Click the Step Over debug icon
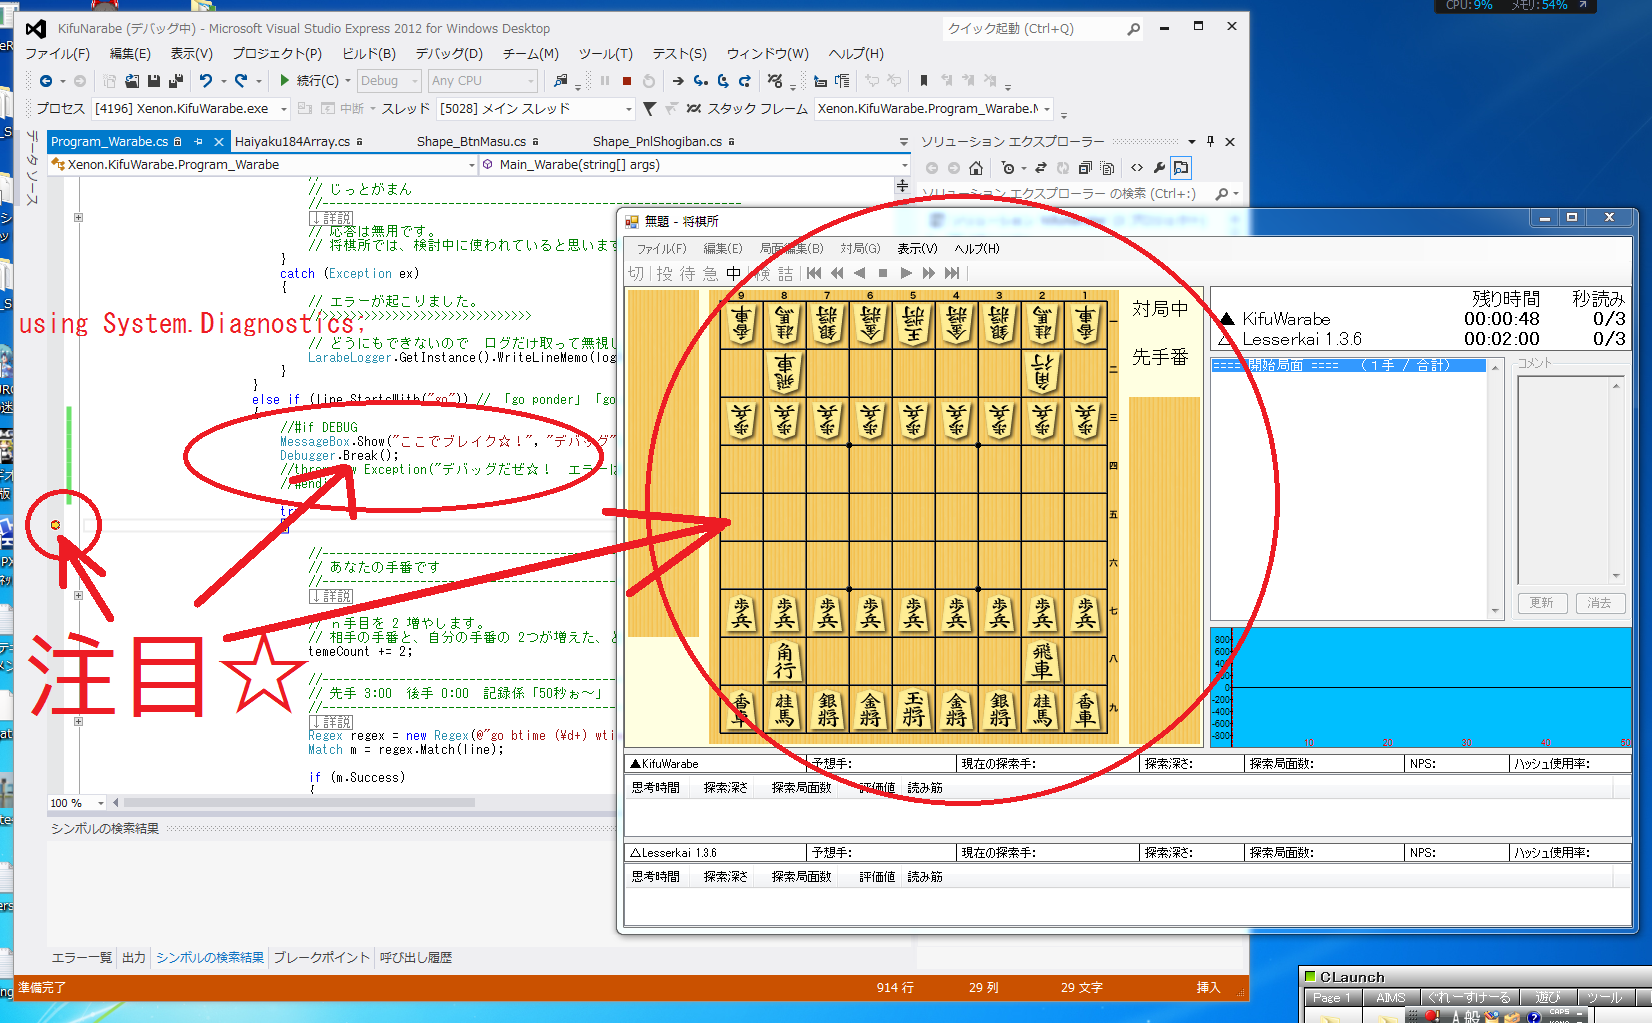 pyautogui.click(x=722, y=81)
